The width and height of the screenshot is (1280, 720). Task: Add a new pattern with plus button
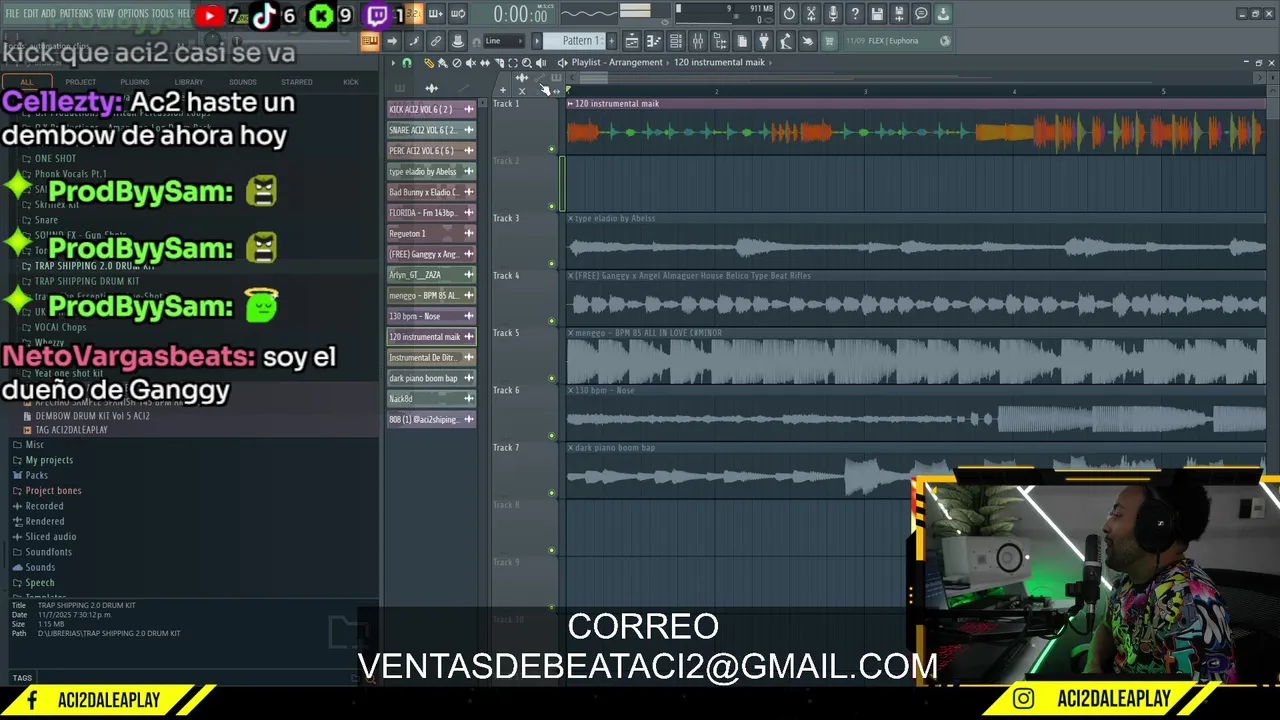[x=612, y=41]
